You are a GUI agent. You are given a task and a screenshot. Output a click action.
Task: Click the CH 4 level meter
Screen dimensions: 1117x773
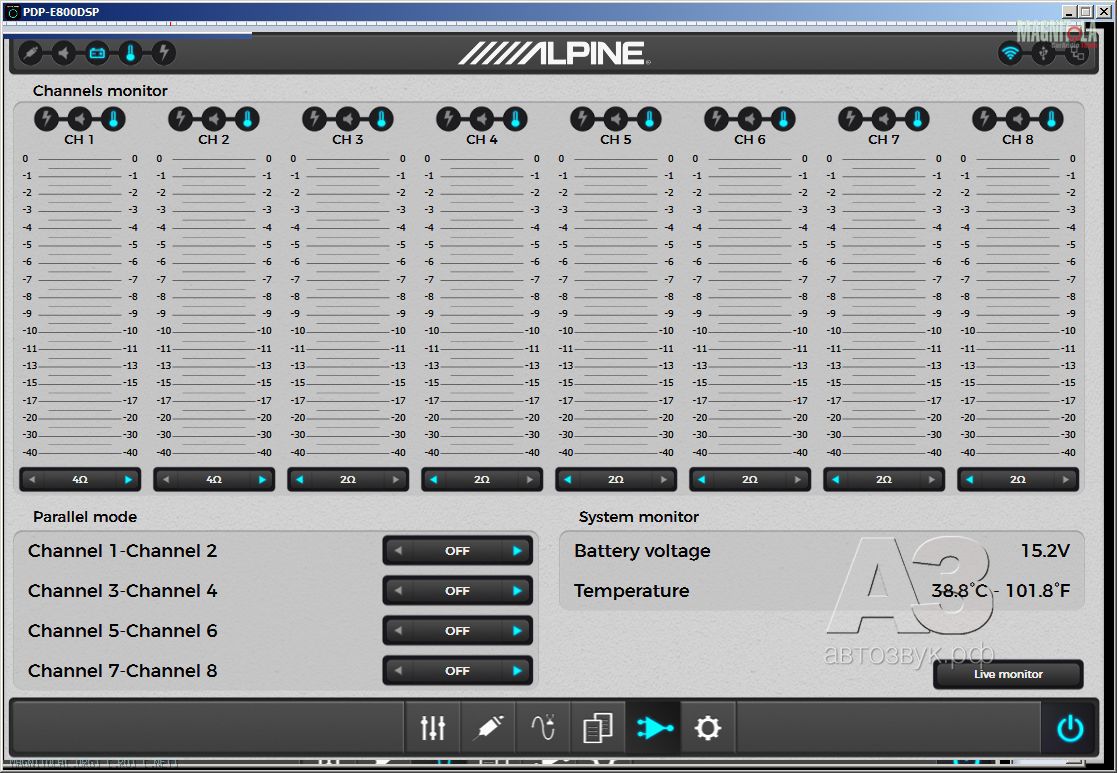pyautogui.click(x=482, y=305)
